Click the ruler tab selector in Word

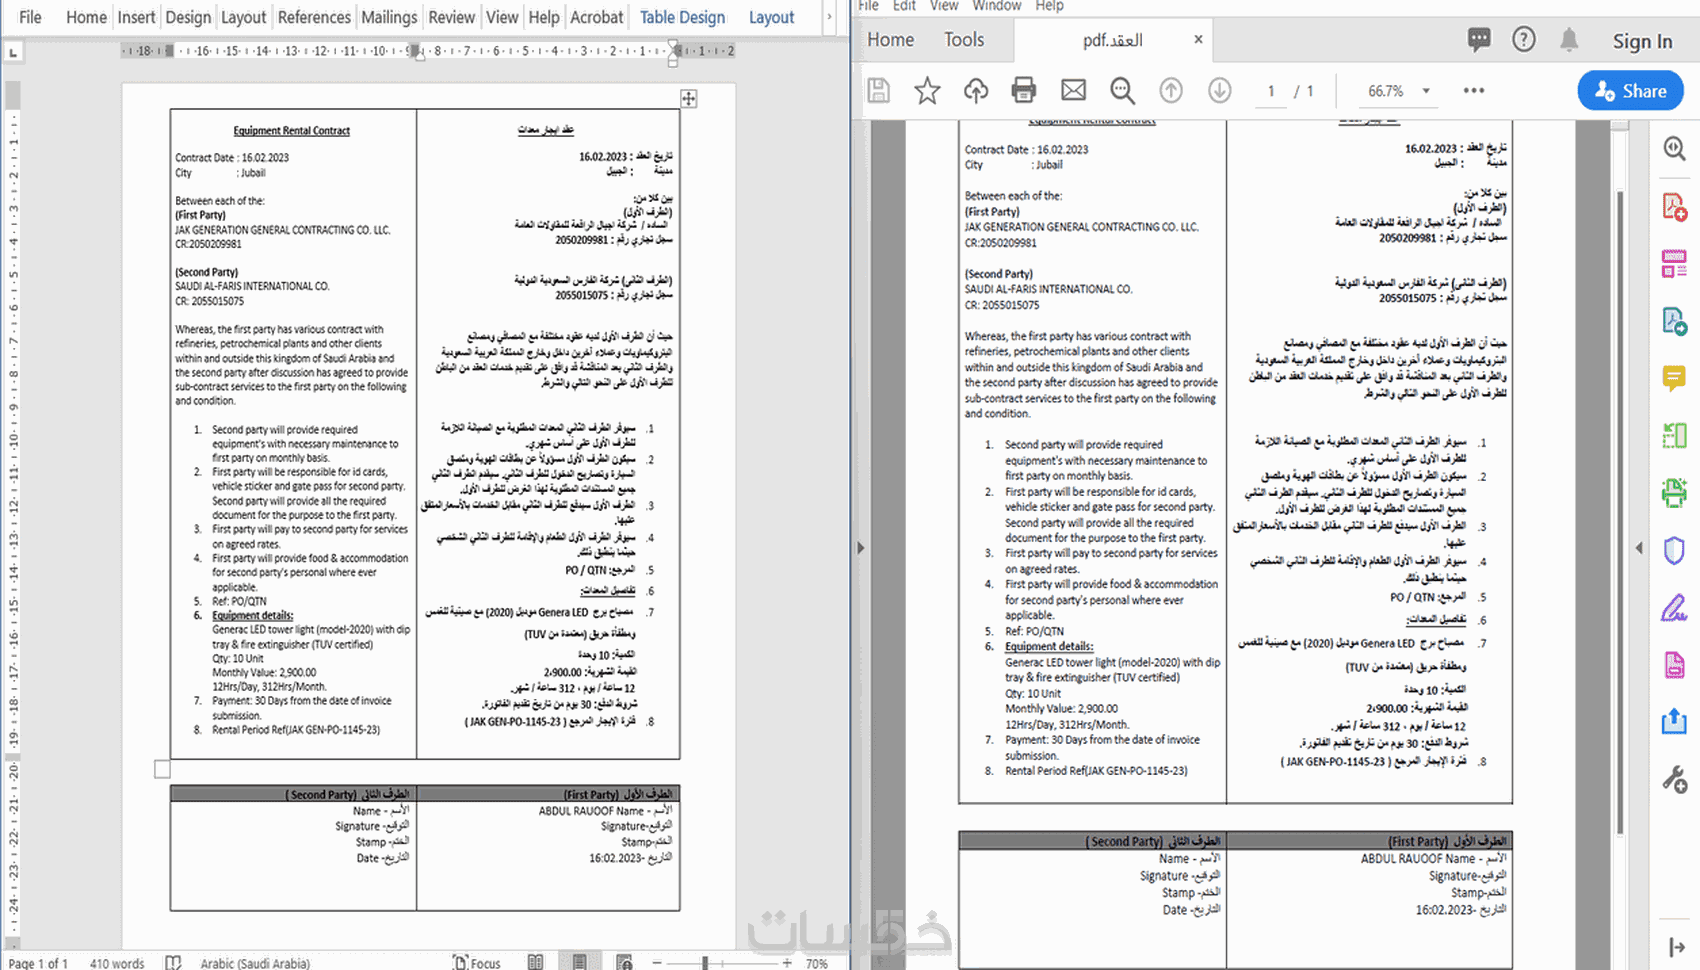(x=13, y=52)
